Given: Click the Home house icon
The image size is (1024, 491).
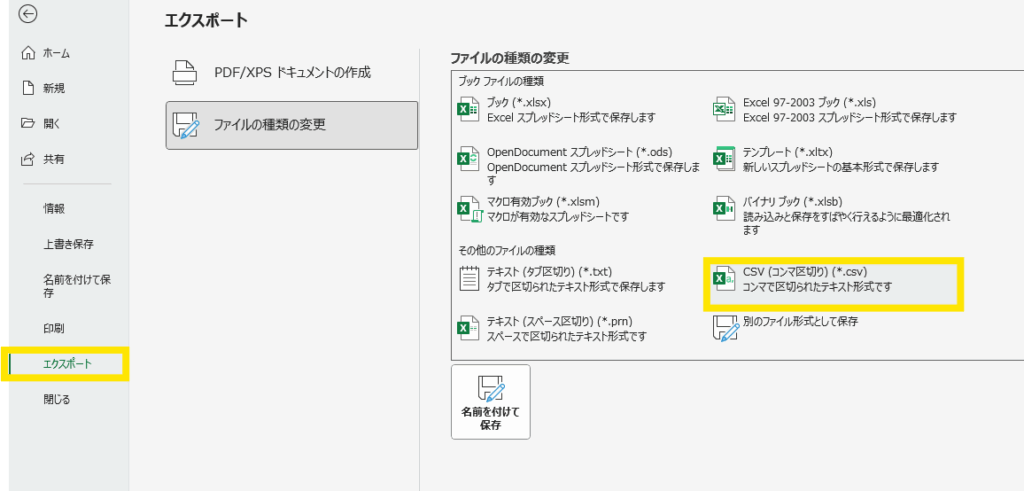Looking at the screenshot, I should click(27, 53).
